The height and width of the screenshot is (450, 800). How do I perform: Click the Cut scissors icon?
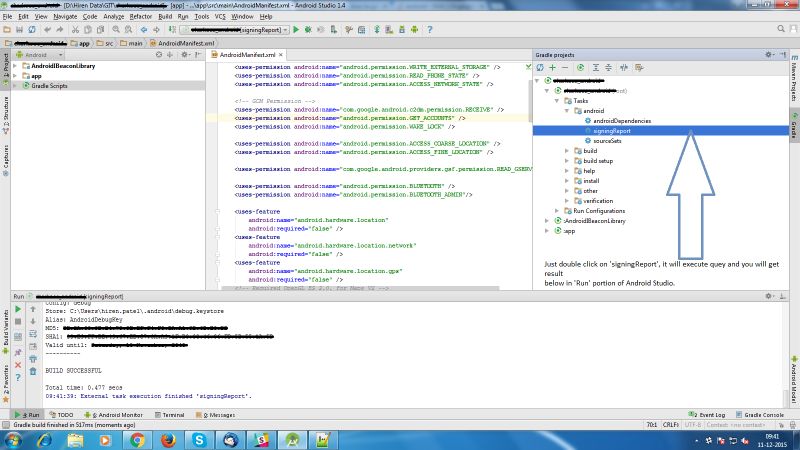76,30
